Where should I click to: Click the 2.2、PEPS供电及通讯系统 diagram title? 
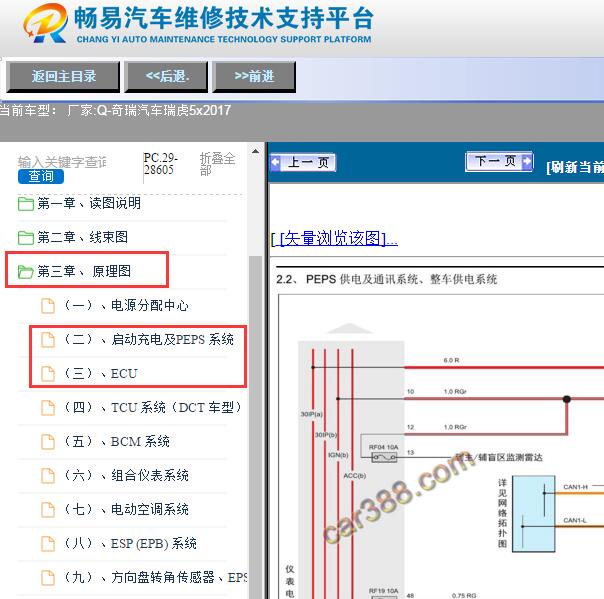(386, 279)
